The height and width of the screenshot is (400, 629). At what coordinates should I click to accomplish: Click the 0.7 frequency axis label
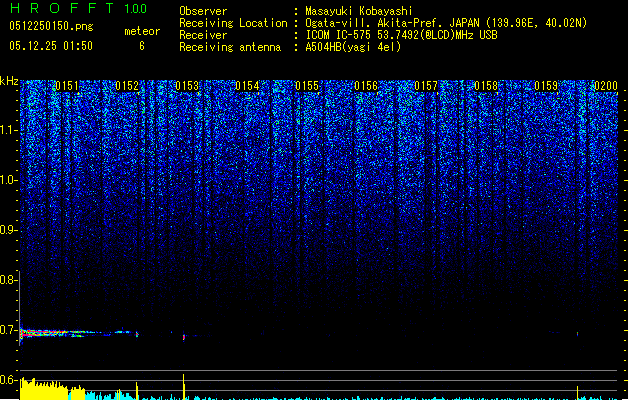click(x=8, y=330)
